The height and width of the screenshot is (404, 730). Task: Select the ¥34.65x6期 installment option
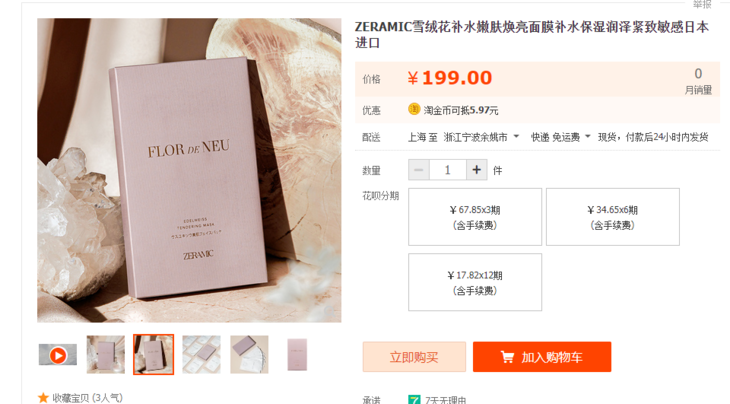pos(613,217)
